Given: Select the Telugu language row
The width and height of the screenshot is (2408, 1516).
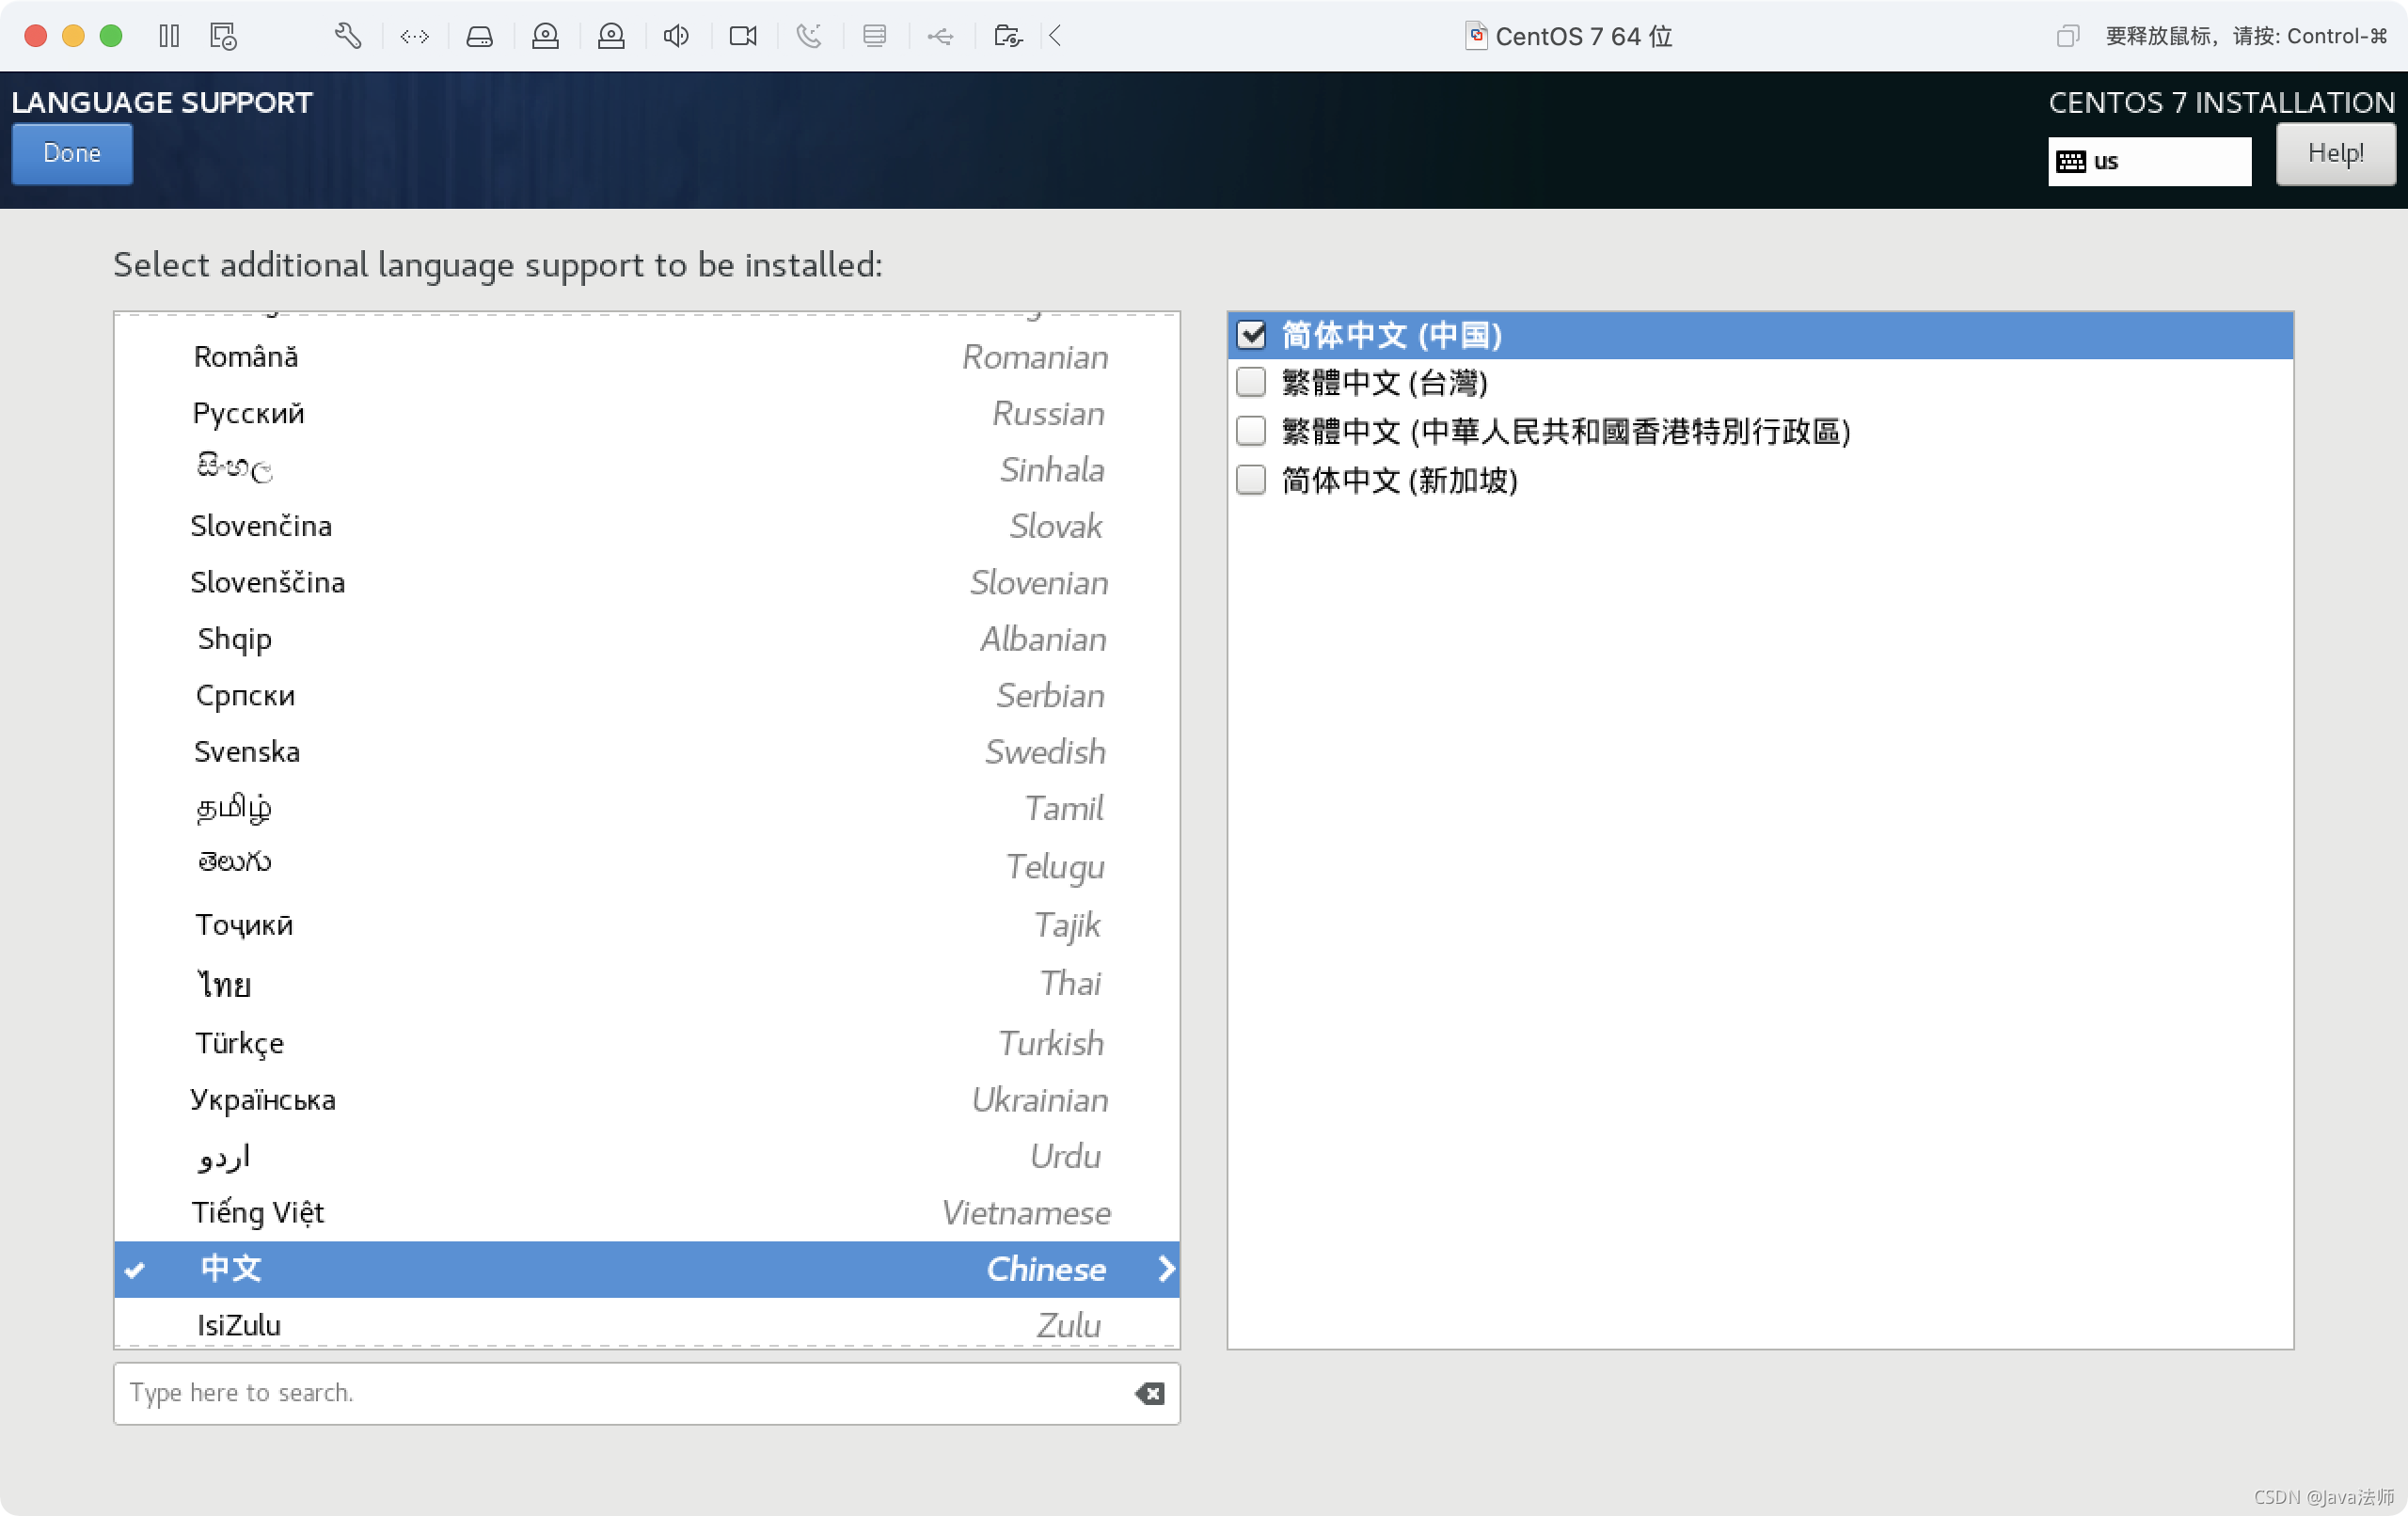Looking at the screenshot, I should click(647, 865).
